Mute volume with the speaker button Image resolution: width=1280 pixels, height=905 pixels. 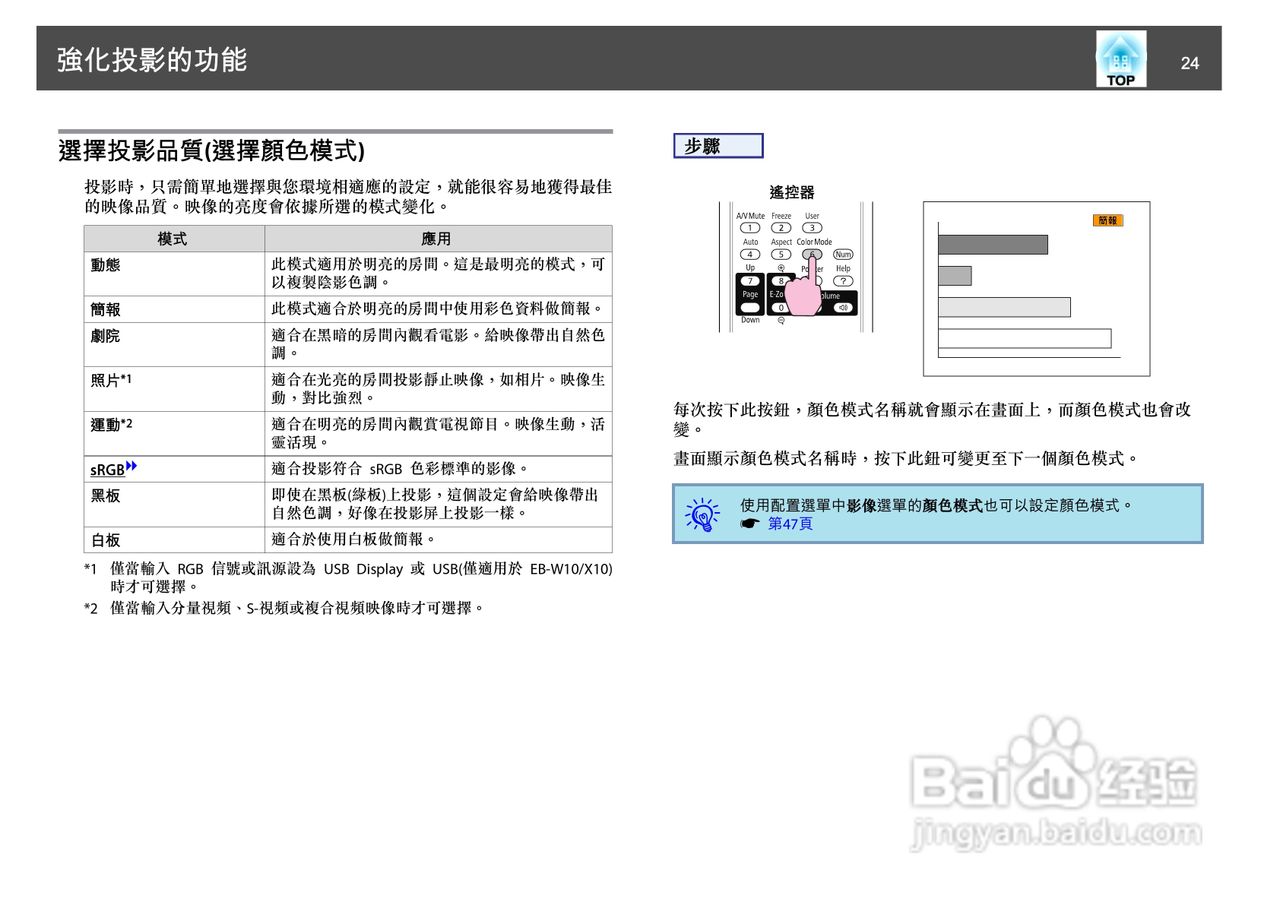tap(845, 307)
